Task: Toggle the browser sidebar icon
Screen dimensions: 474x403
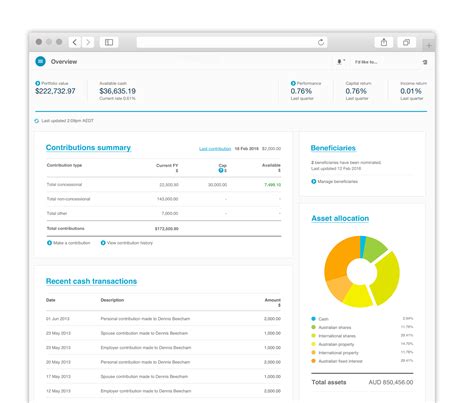Action: (109, 42)
